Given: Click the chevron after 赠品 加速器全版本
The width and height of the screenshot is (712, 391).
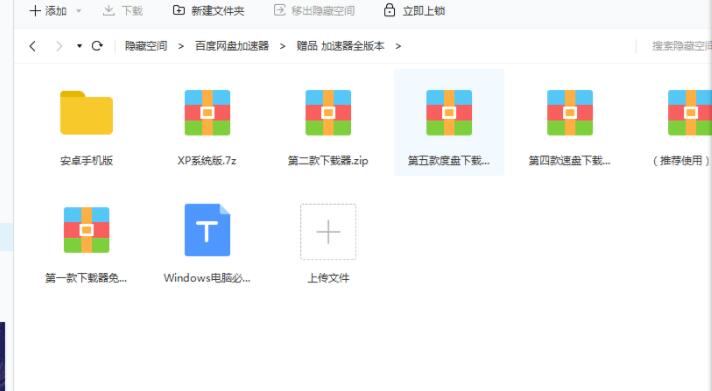Looking at the screenshot, I should [398, 46].
